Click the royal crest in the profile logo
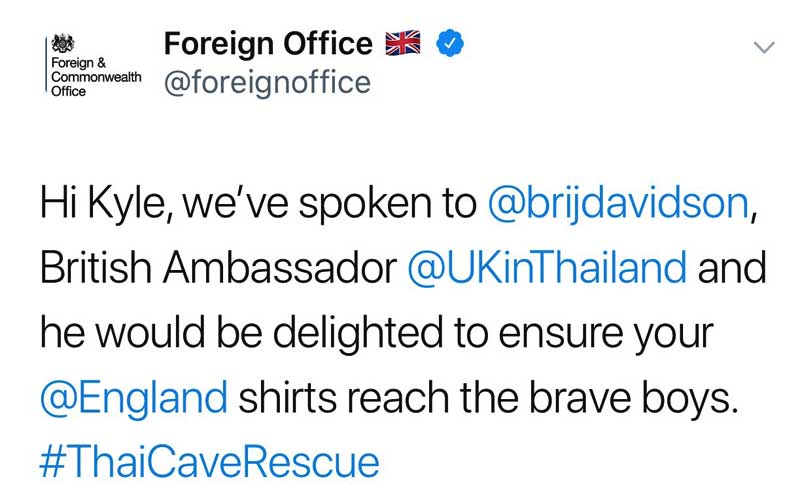 [63, 43]
